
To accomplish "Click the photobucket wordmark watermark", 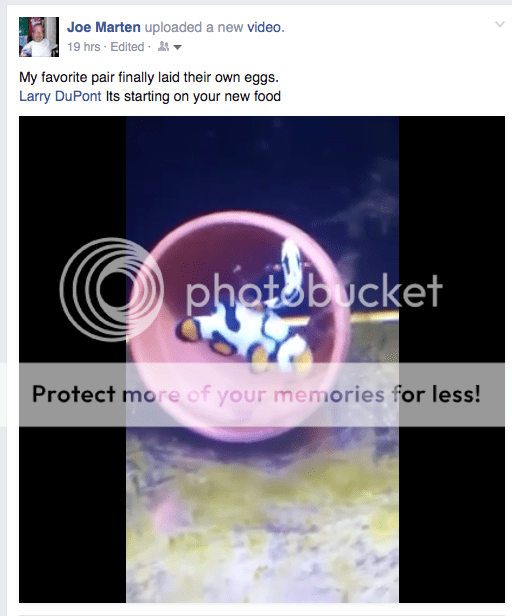I will coord(314,291).
